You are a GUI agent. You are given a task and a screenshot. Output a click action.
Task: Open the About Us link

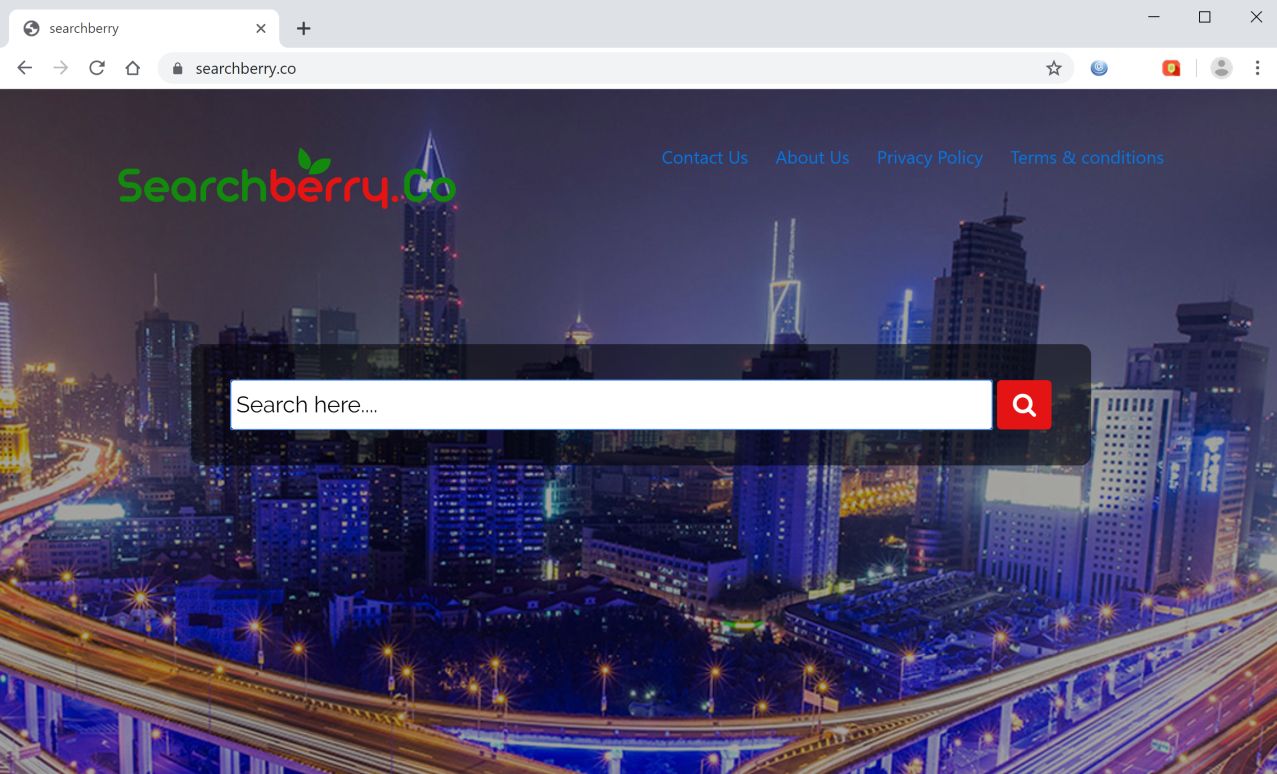pyautogui.click(x=812, y=158)
